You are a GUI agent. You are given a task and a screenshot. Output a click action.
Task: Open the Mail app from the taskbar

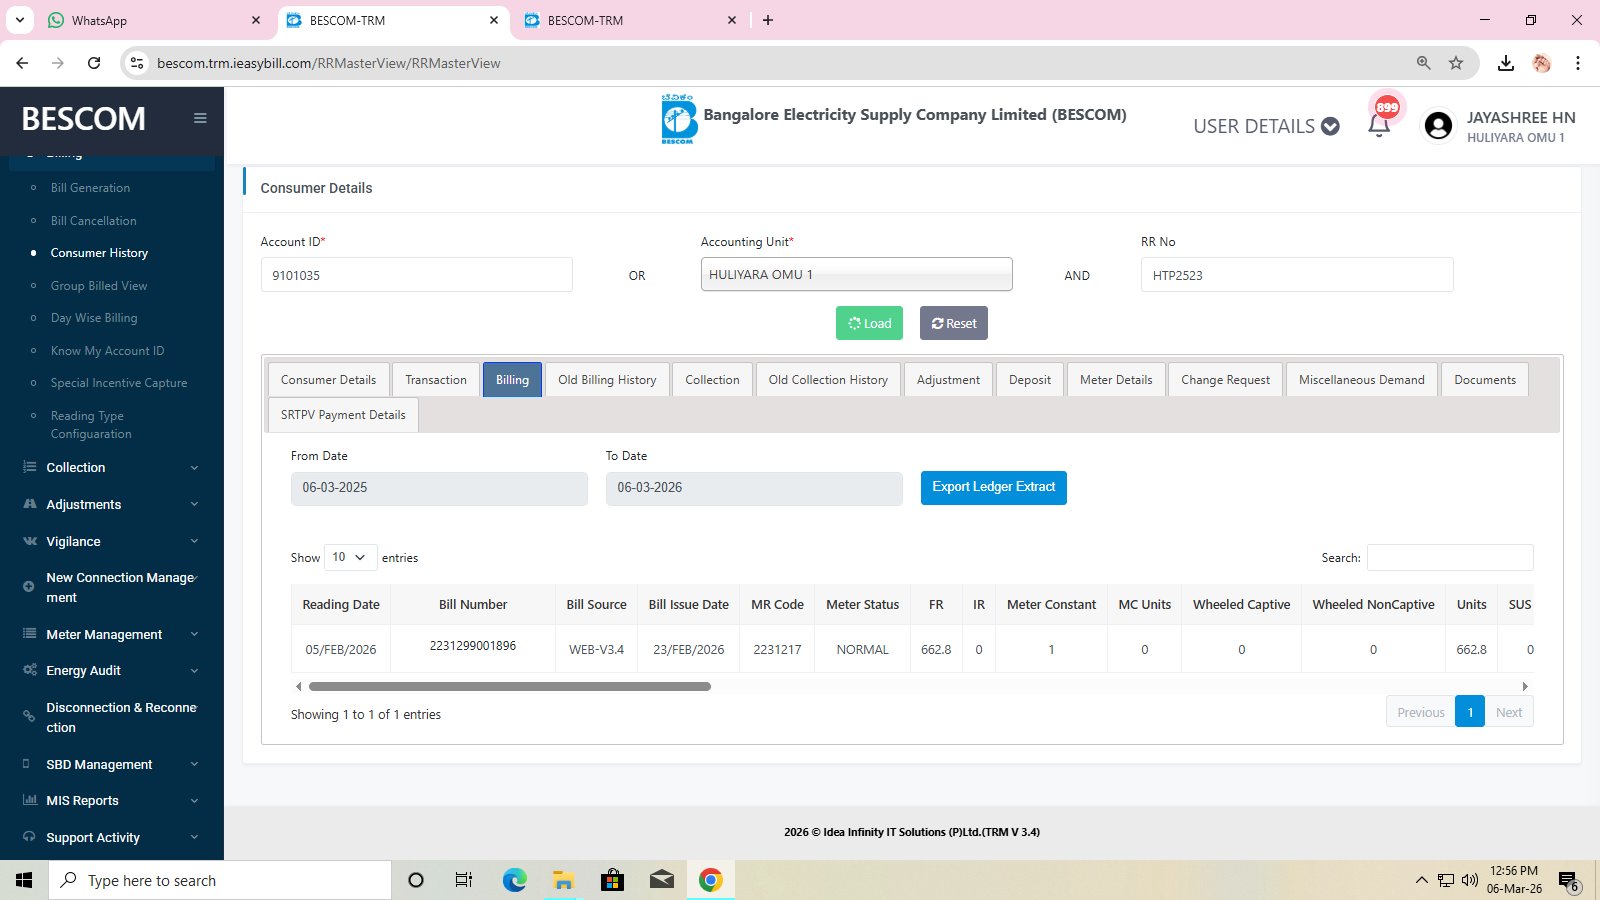[x=662, y=880]
